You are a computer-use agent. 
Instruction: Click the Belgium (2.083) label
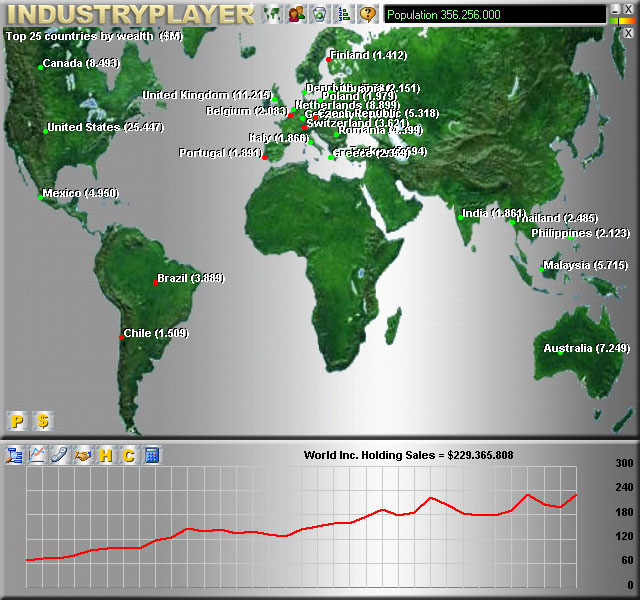[x=247, y=111]
